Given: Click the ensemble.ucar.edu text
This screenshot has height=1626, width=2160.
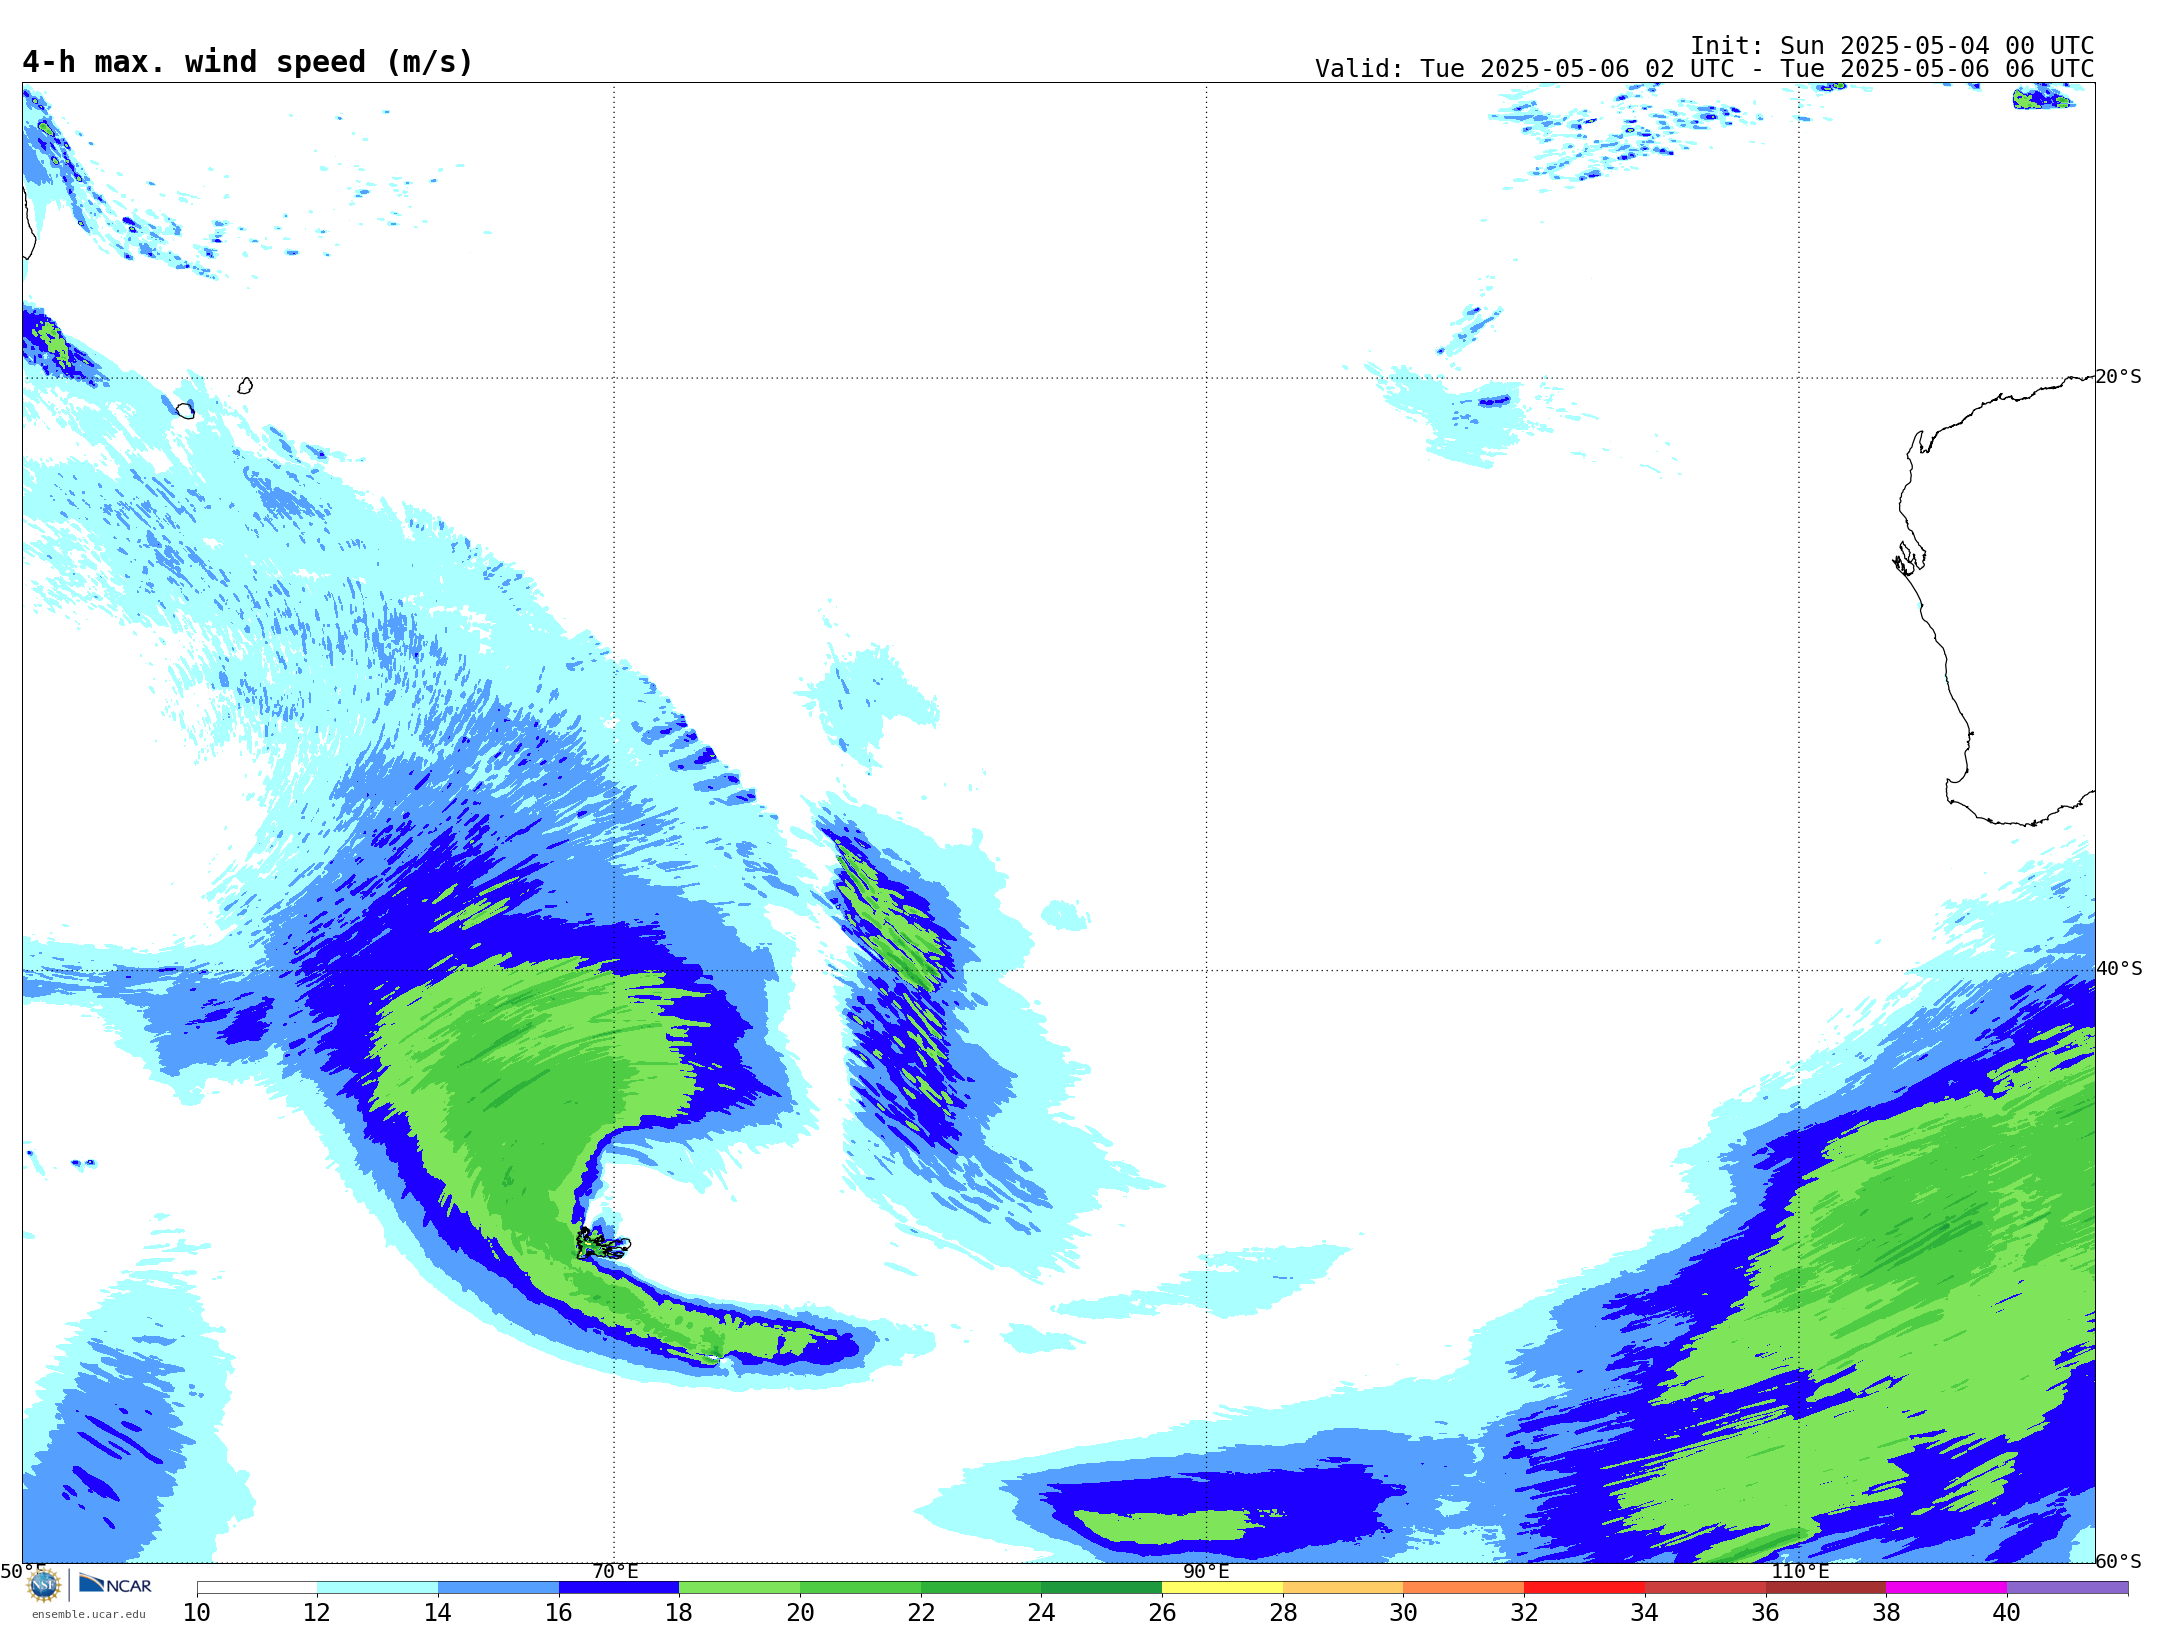Looking at the screenshot, I should click(88, 1614).
